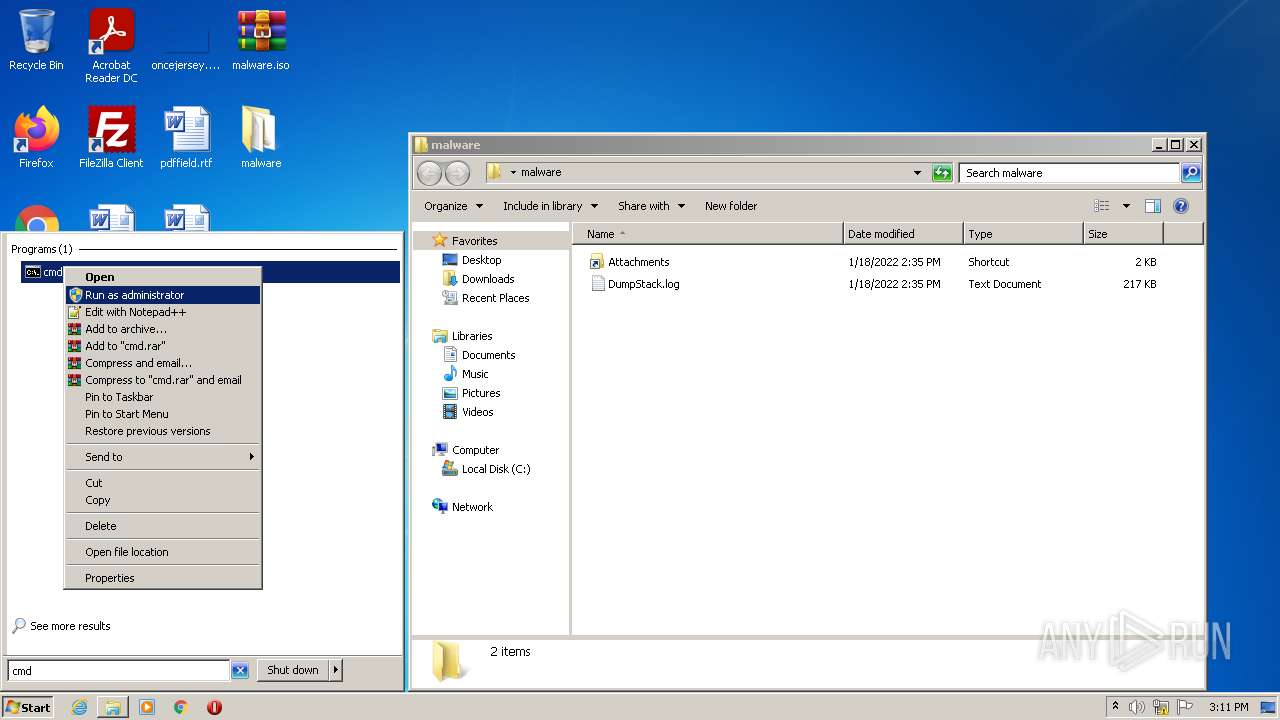The height and width of the screenshot is (720, 1280).
Task: Toggle the preview pane icon
Action: 1152,206
